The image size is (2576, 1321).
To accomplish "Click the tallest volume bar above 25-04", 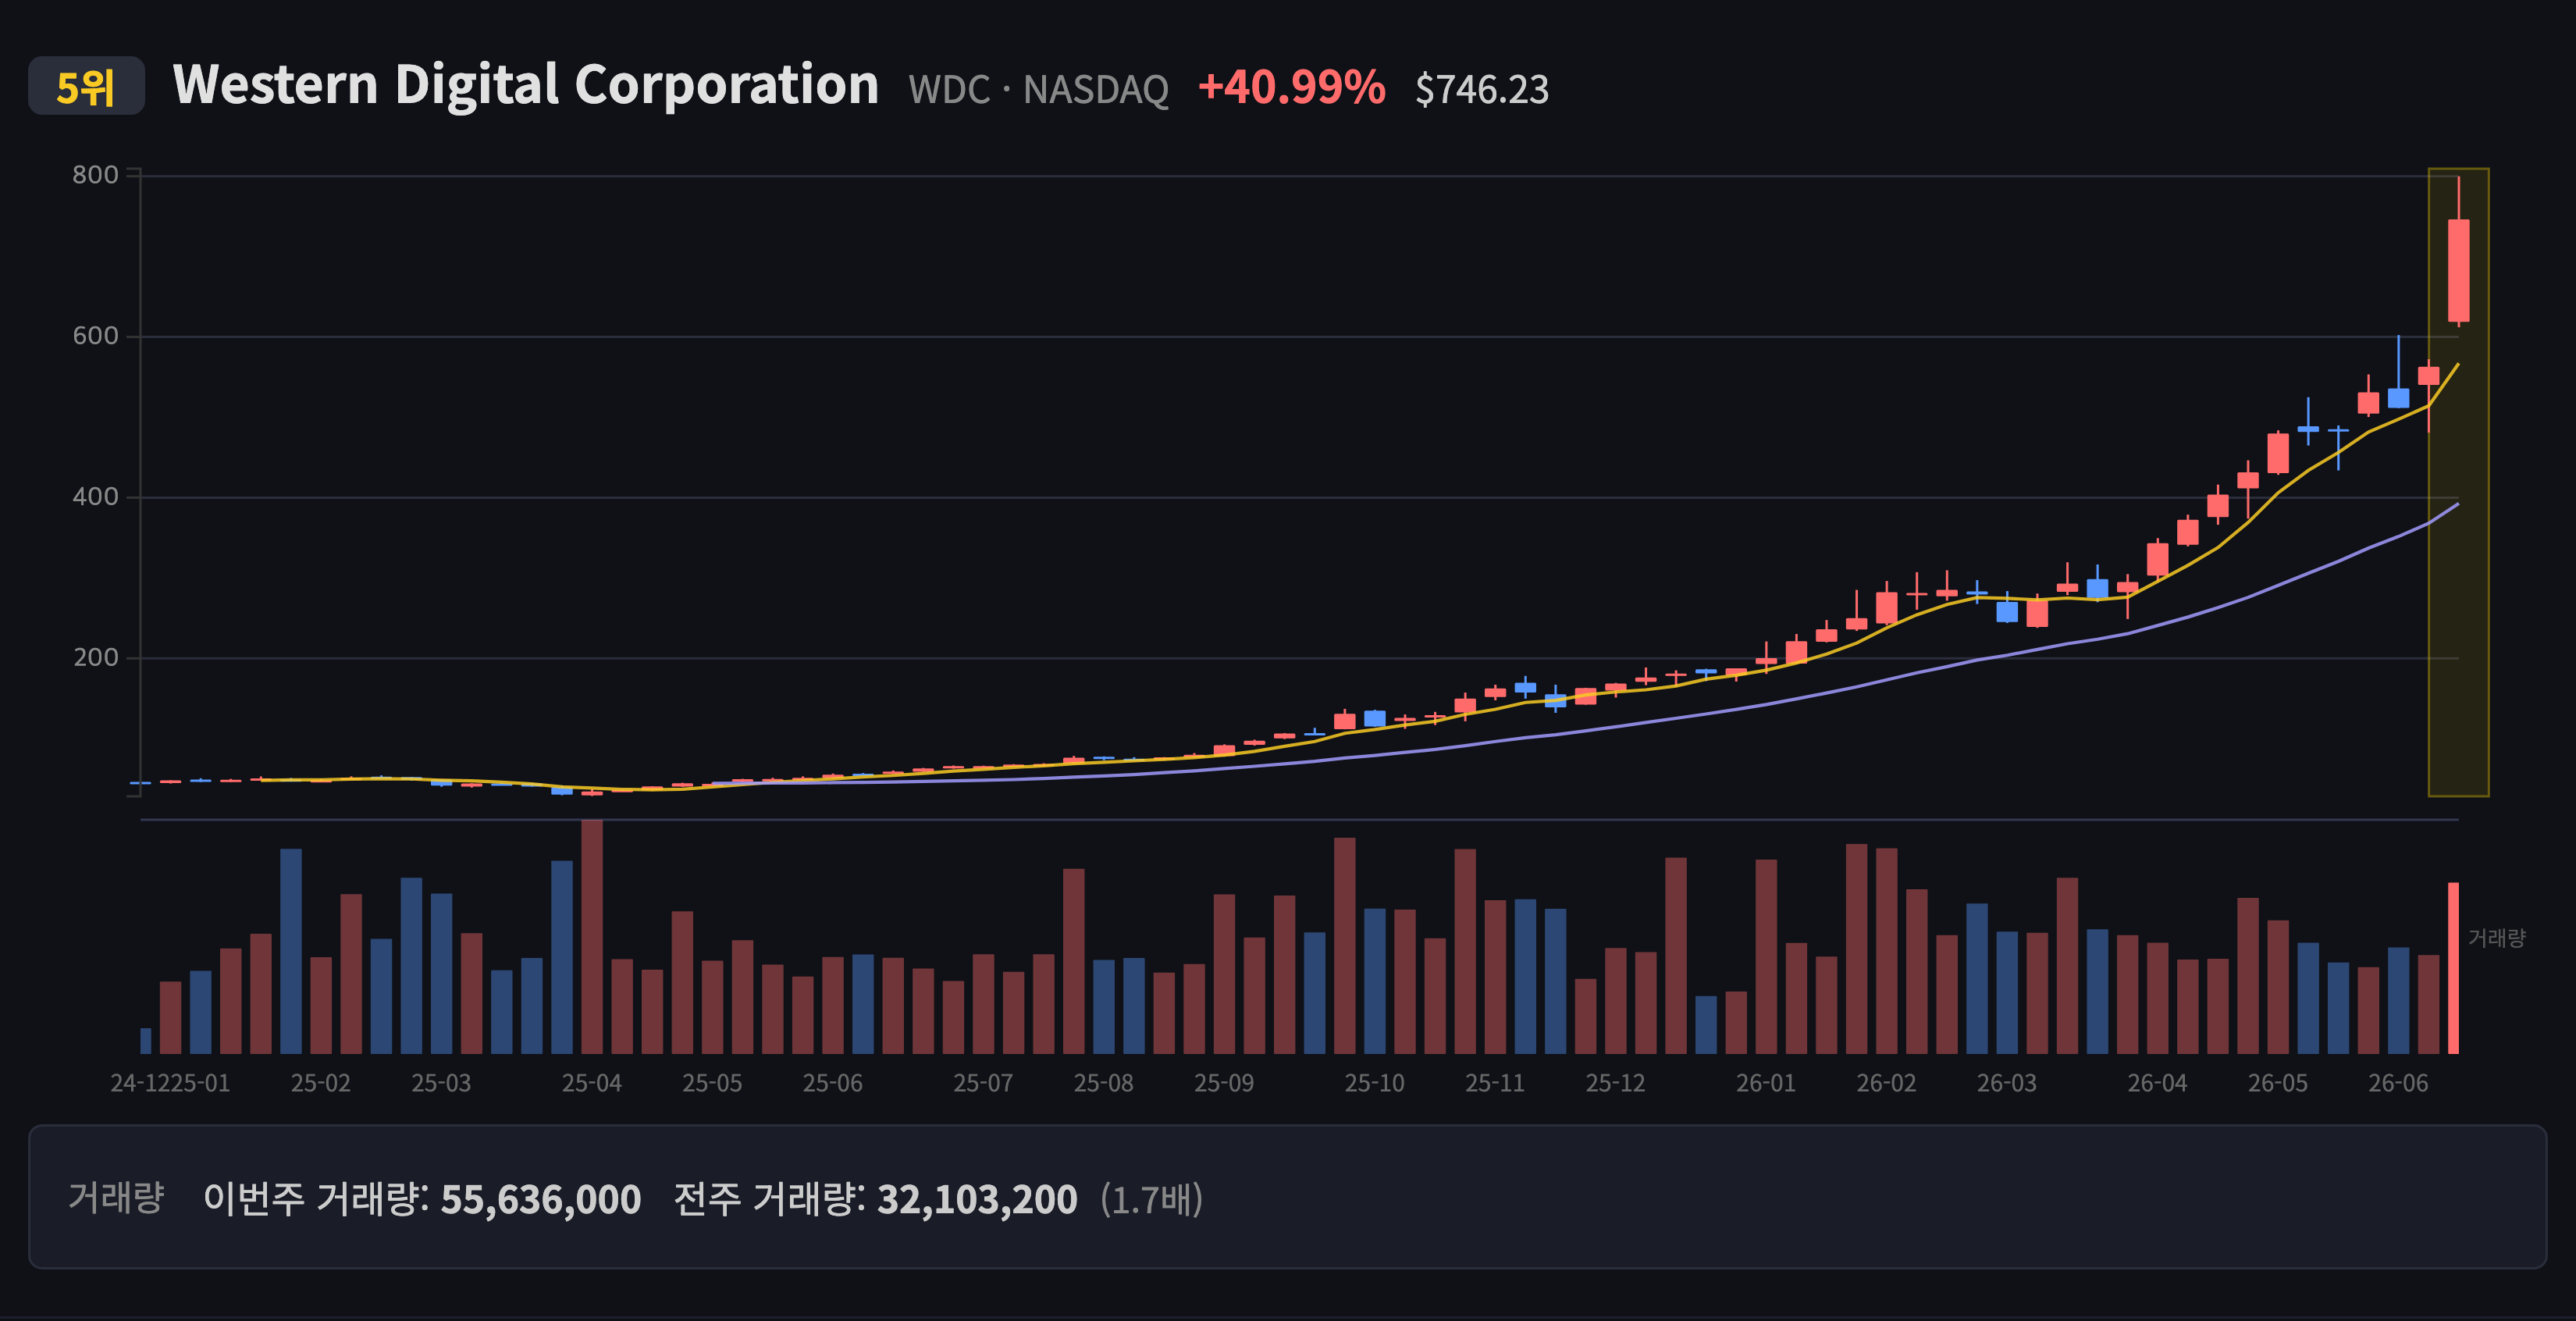I will click(x=592, y=936).
